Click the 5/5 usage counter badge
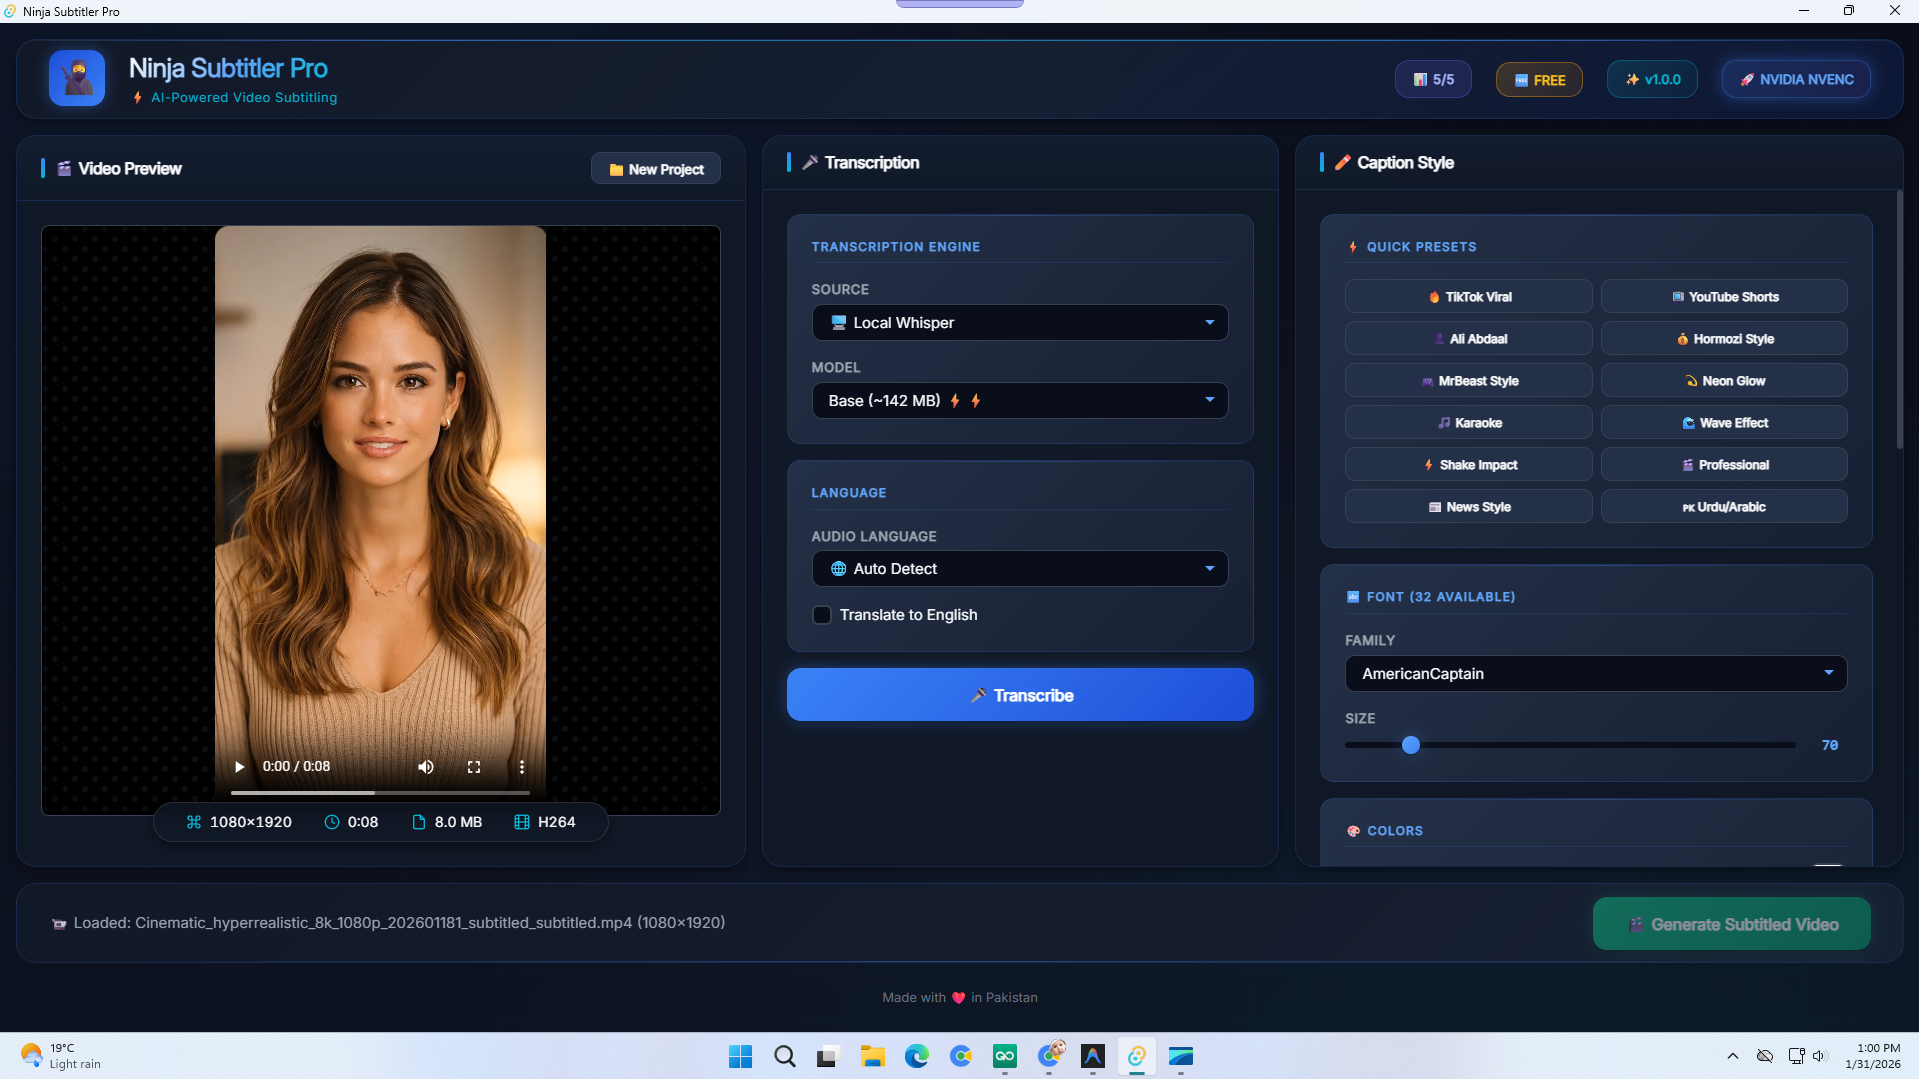The height and width of the screenshot is (1079, 1919). (x=1432, y=79)
